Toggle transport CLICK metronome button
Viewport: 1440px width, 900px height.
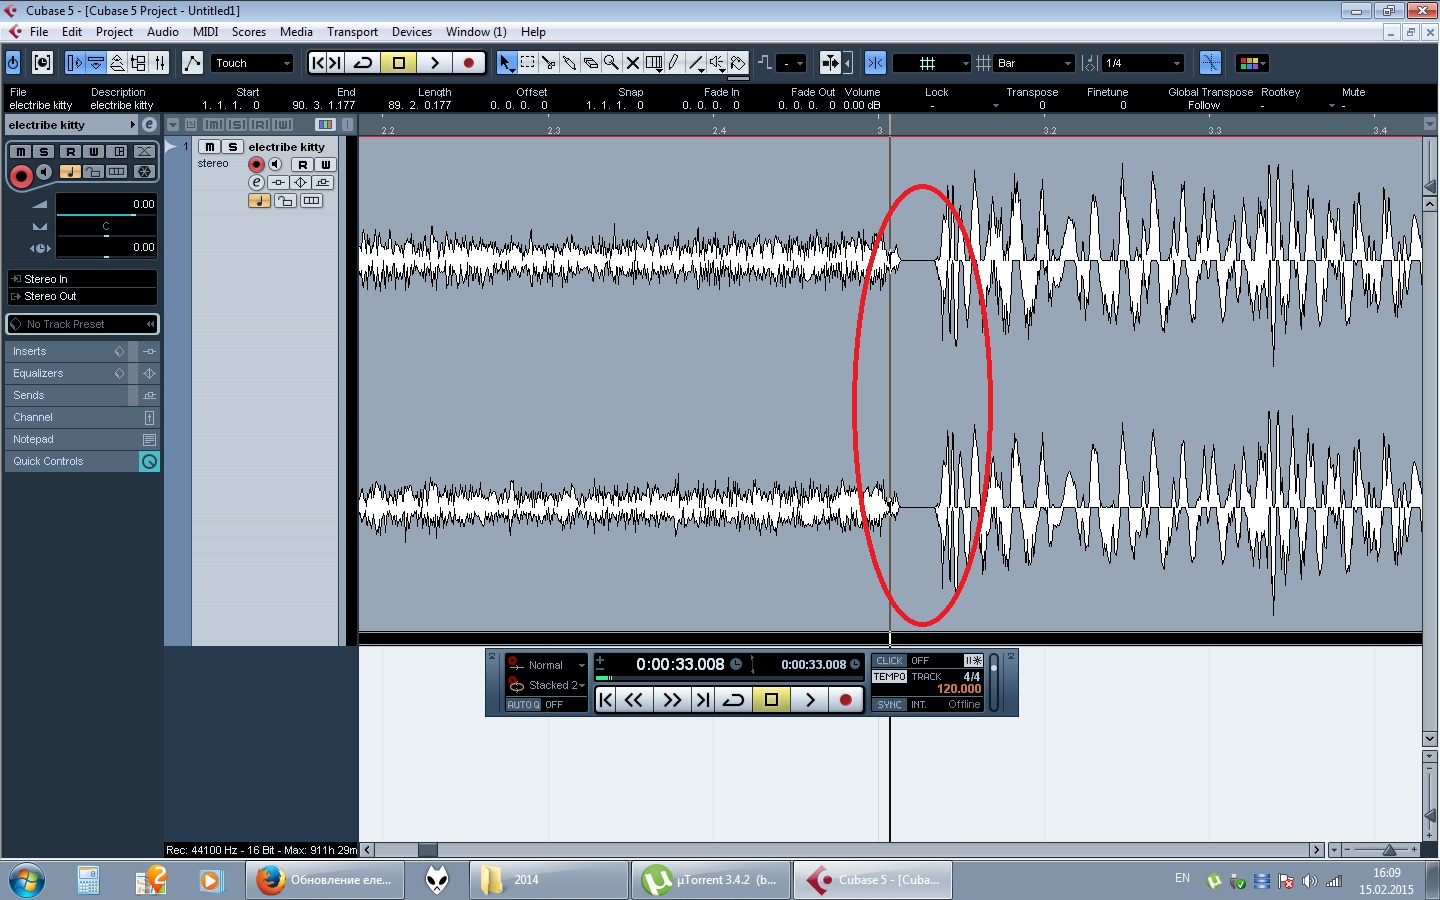click(x=889, y=661)
